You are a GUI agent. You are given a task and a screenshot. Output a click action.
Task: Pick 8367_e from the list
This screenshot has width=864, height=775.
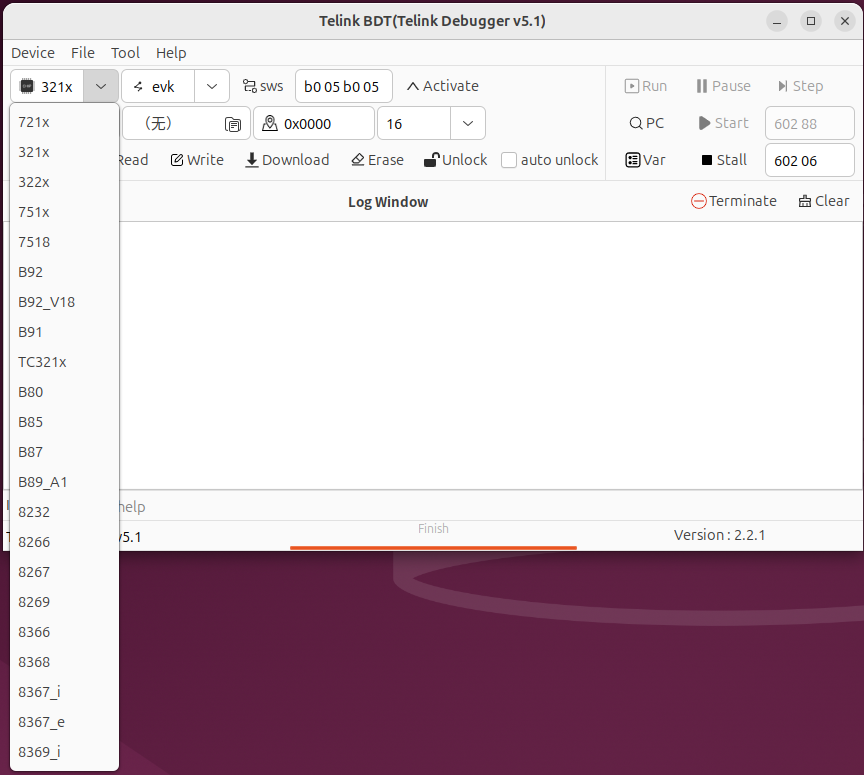pyautogui.click(x=64, y=722)
